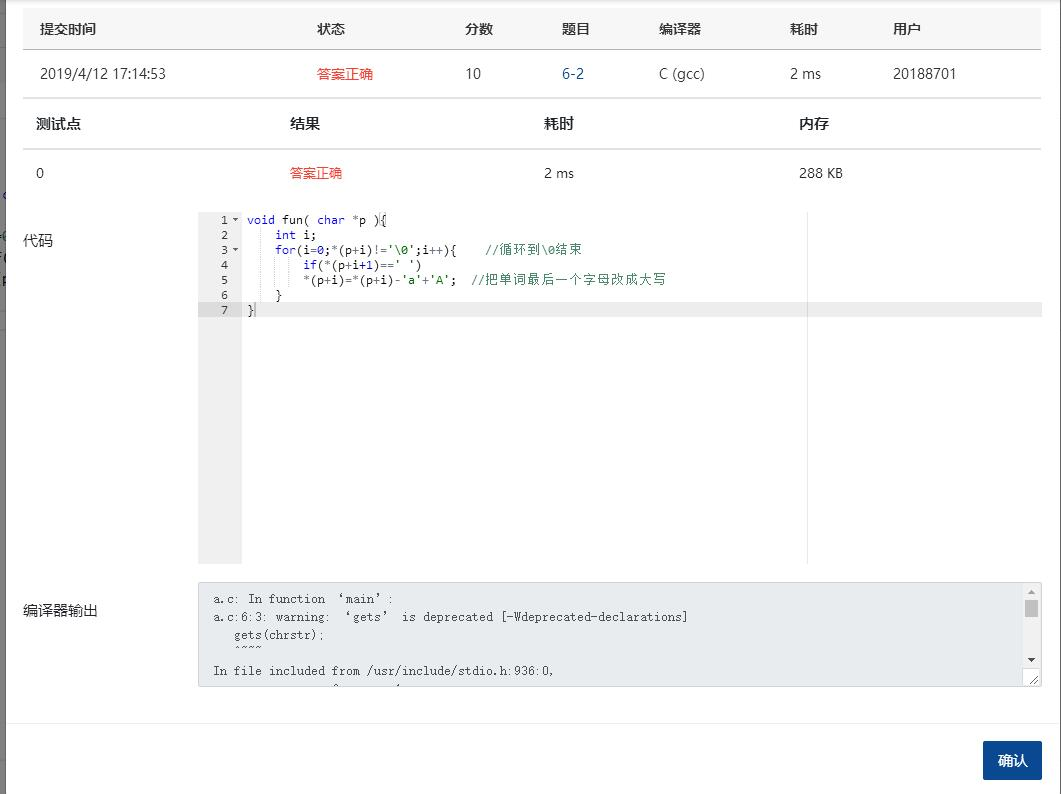Click the comment //把单词最后一个字母改成大写
The image size is (1061, 794).
pos(568,280)
